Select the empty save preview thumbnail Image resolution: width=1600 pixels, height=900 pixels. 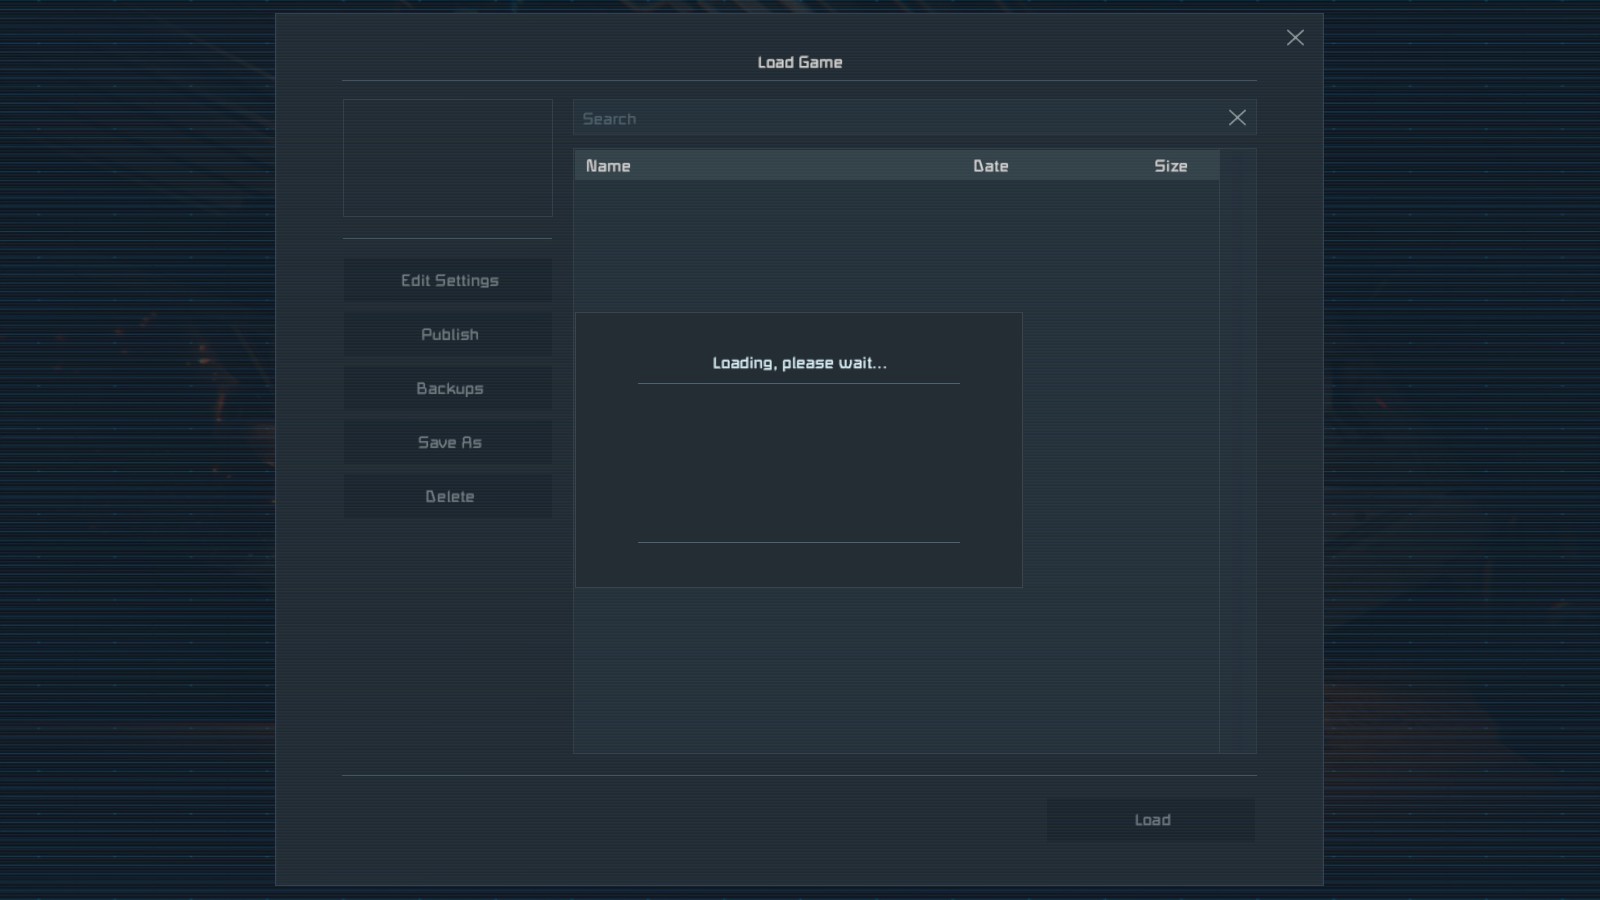[447, 158]
